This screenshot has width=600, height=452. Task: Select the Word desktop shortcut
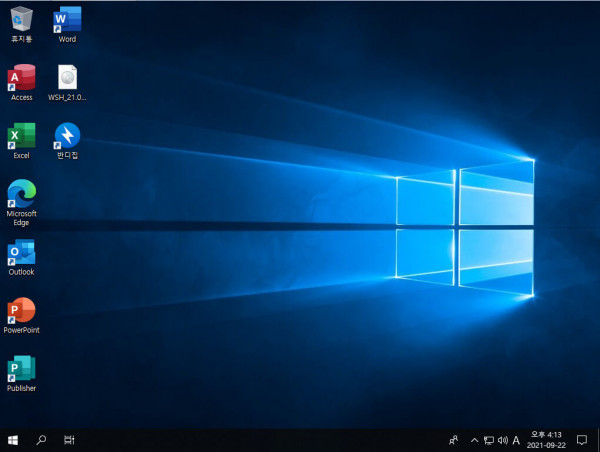(67, 24)
